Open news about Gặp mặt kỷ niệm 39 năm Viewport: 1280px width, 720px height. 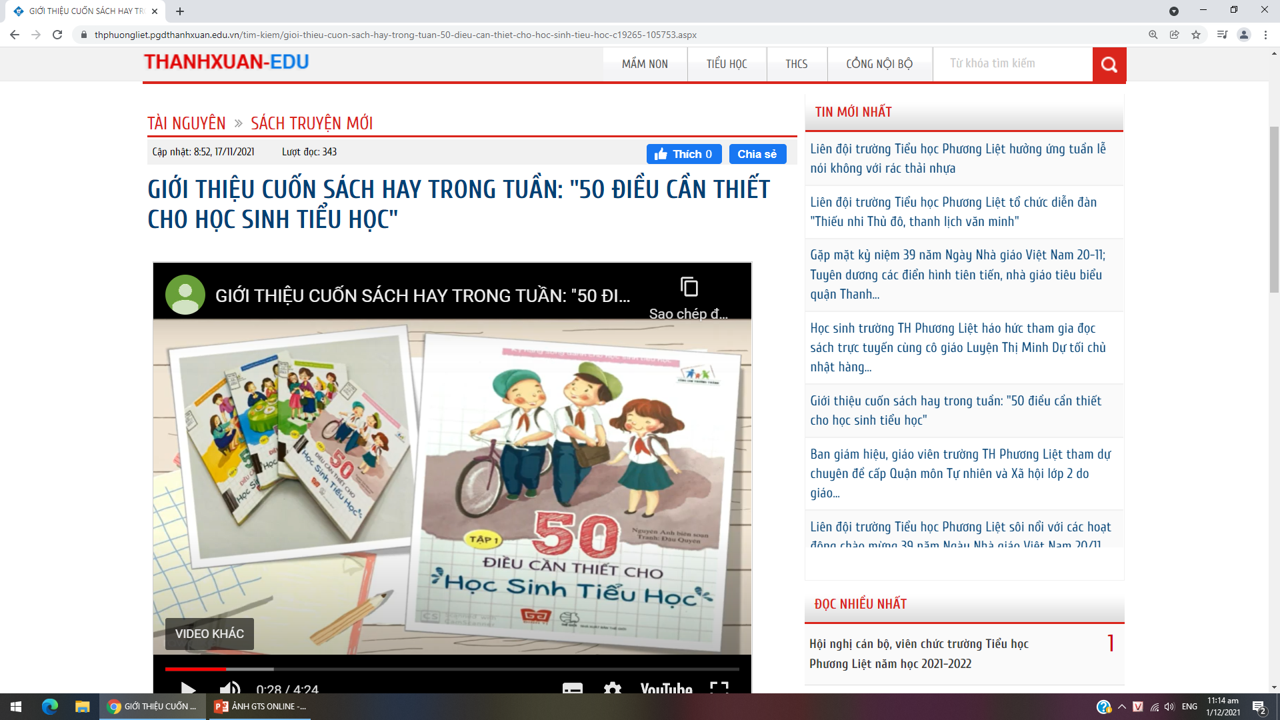coord(958,275)
